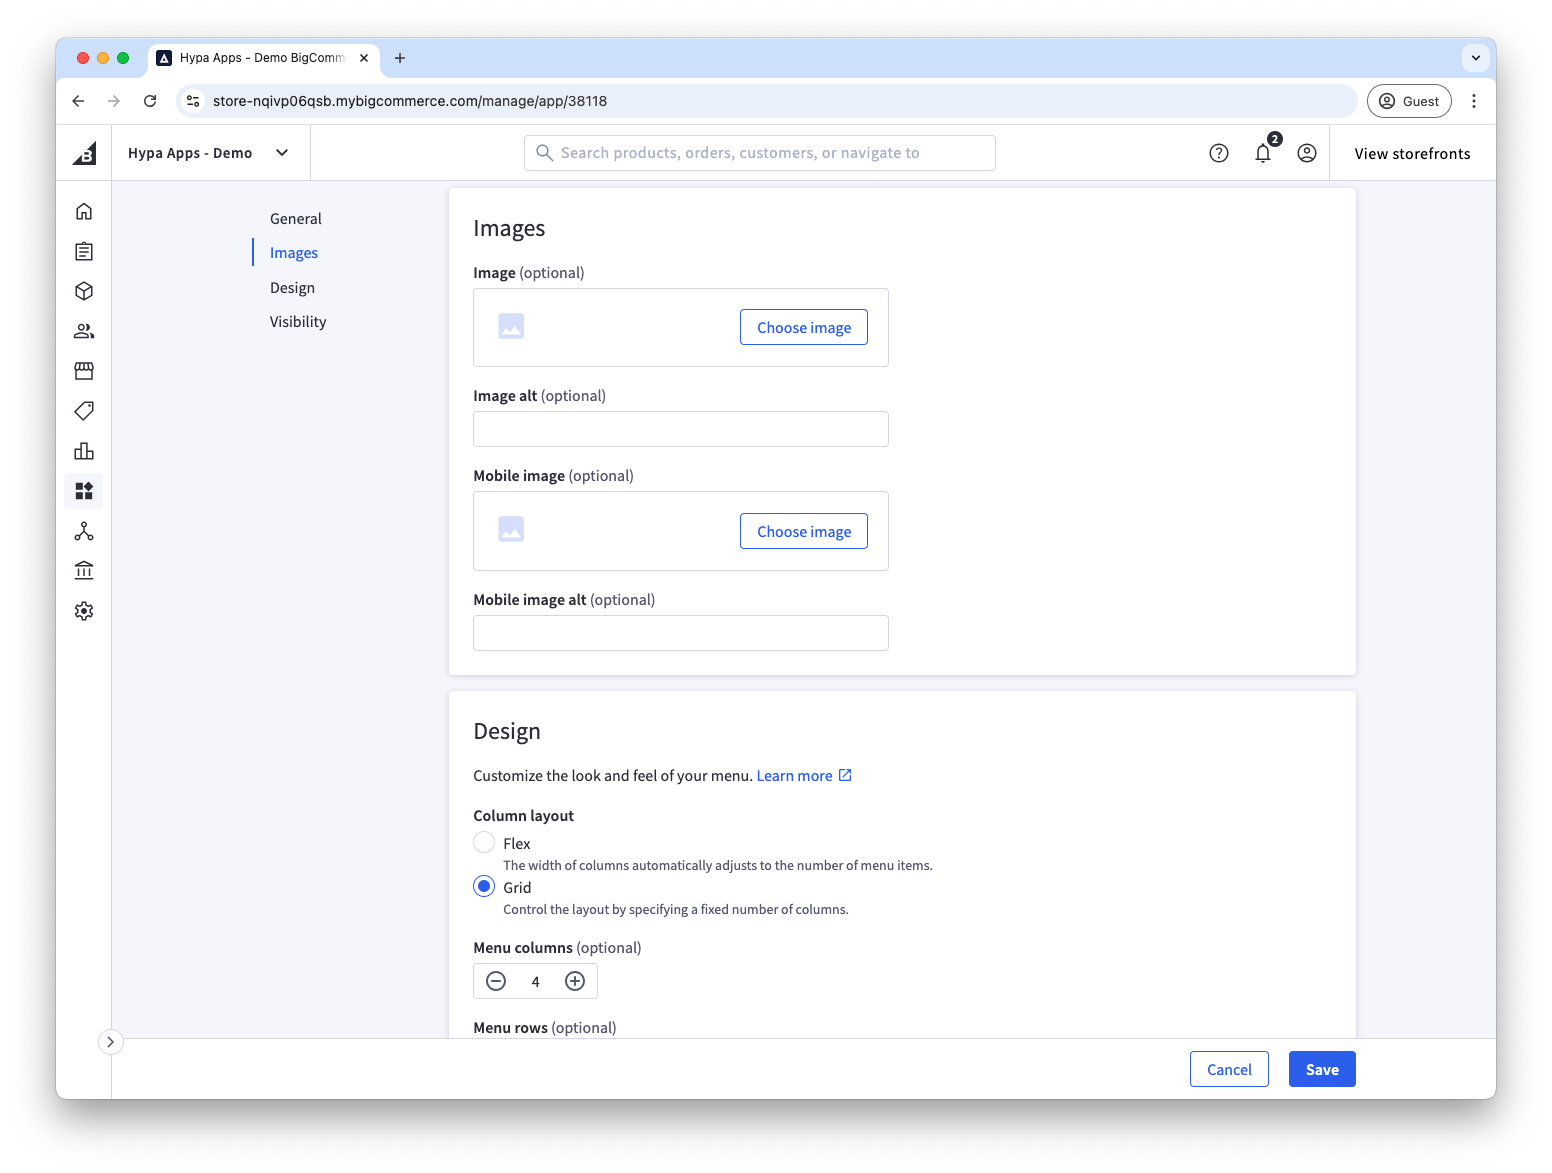Click the Menu columns value 4
Image resolution: width=1552 pixels, height=1173 pixels.
pos(535,981)
